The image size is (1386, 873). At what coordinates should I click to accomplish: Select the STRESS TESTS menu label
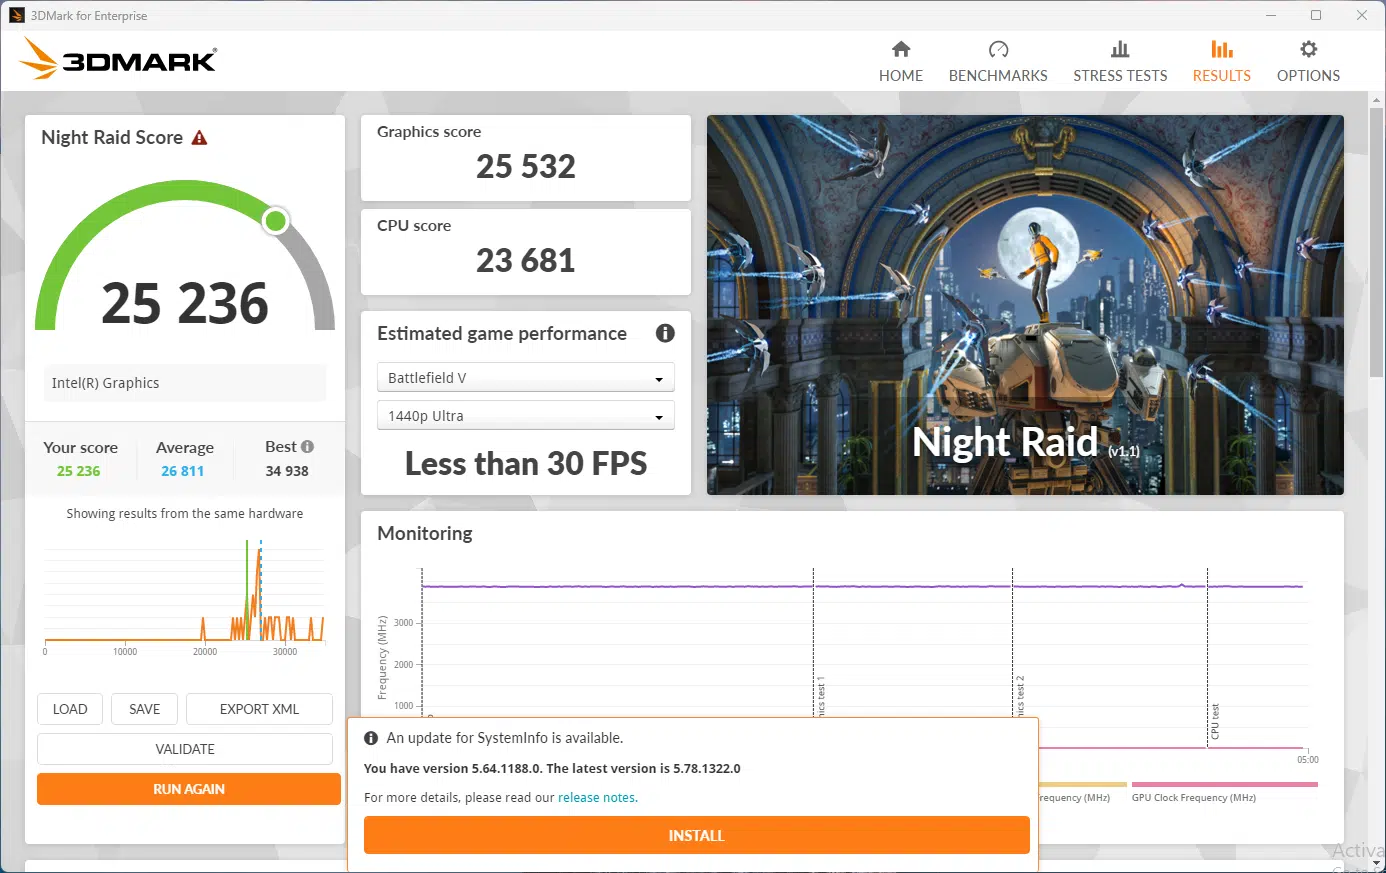(x=1120, y=76)
